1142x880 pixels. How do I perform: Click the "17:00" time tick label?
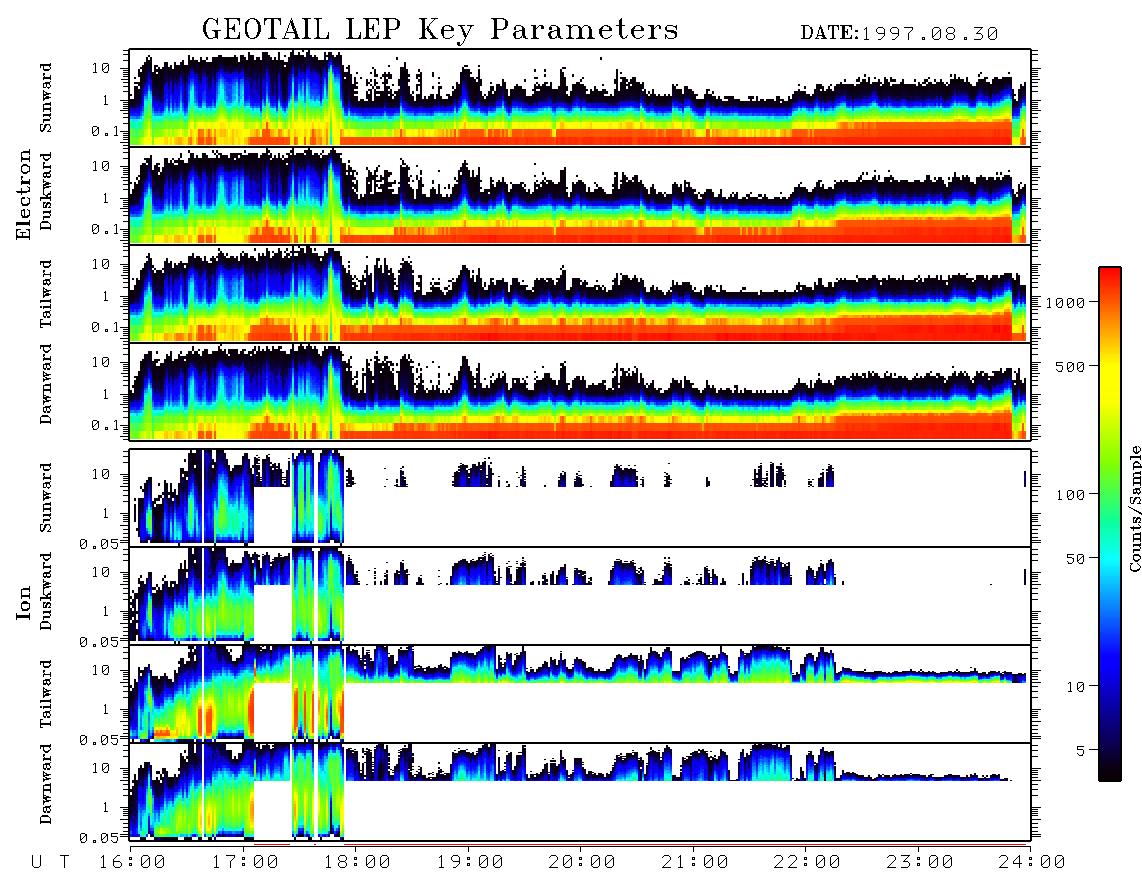pos(245,862)
